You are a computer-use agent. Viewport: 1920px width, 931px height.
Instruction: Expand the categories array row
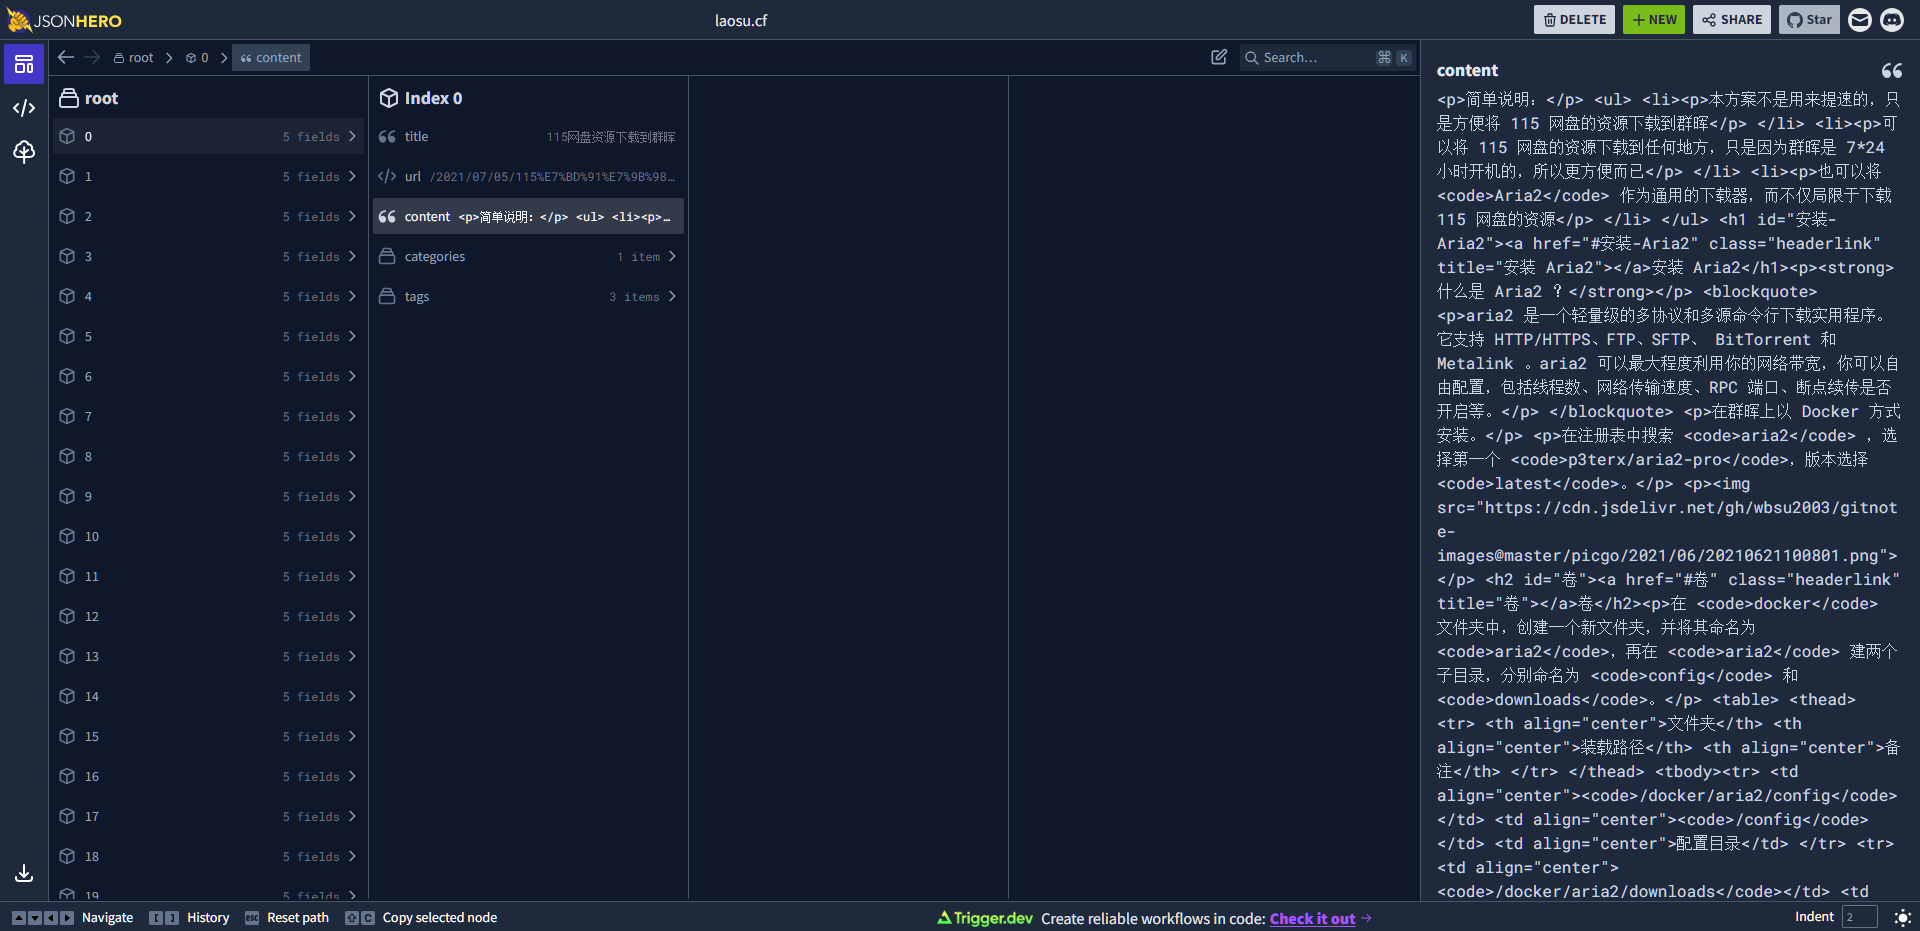528,256
